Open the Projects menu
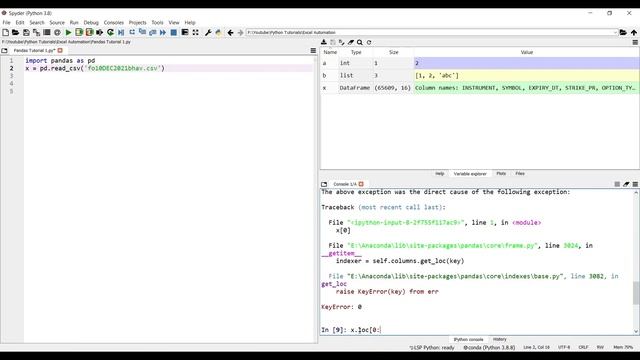 point(138,22)
